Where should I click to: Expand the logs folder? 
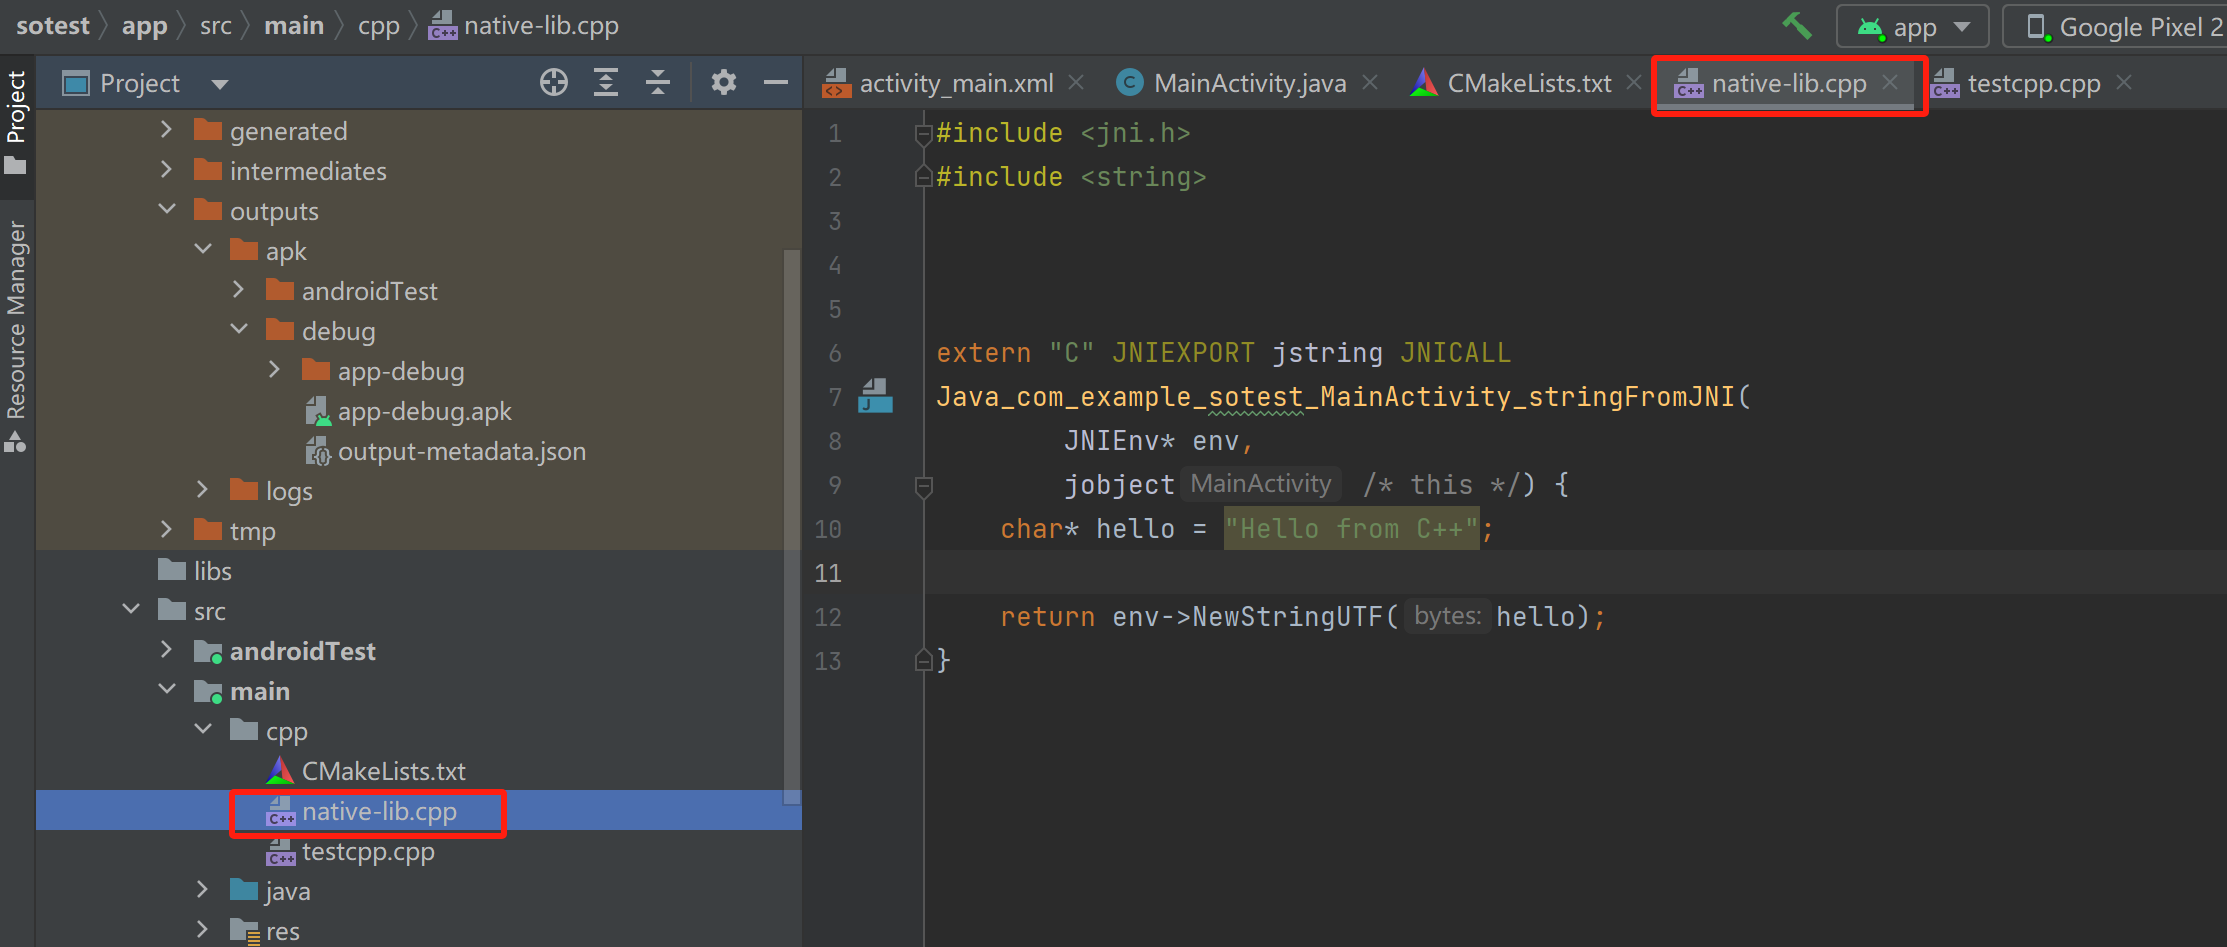tap(203, 490)
